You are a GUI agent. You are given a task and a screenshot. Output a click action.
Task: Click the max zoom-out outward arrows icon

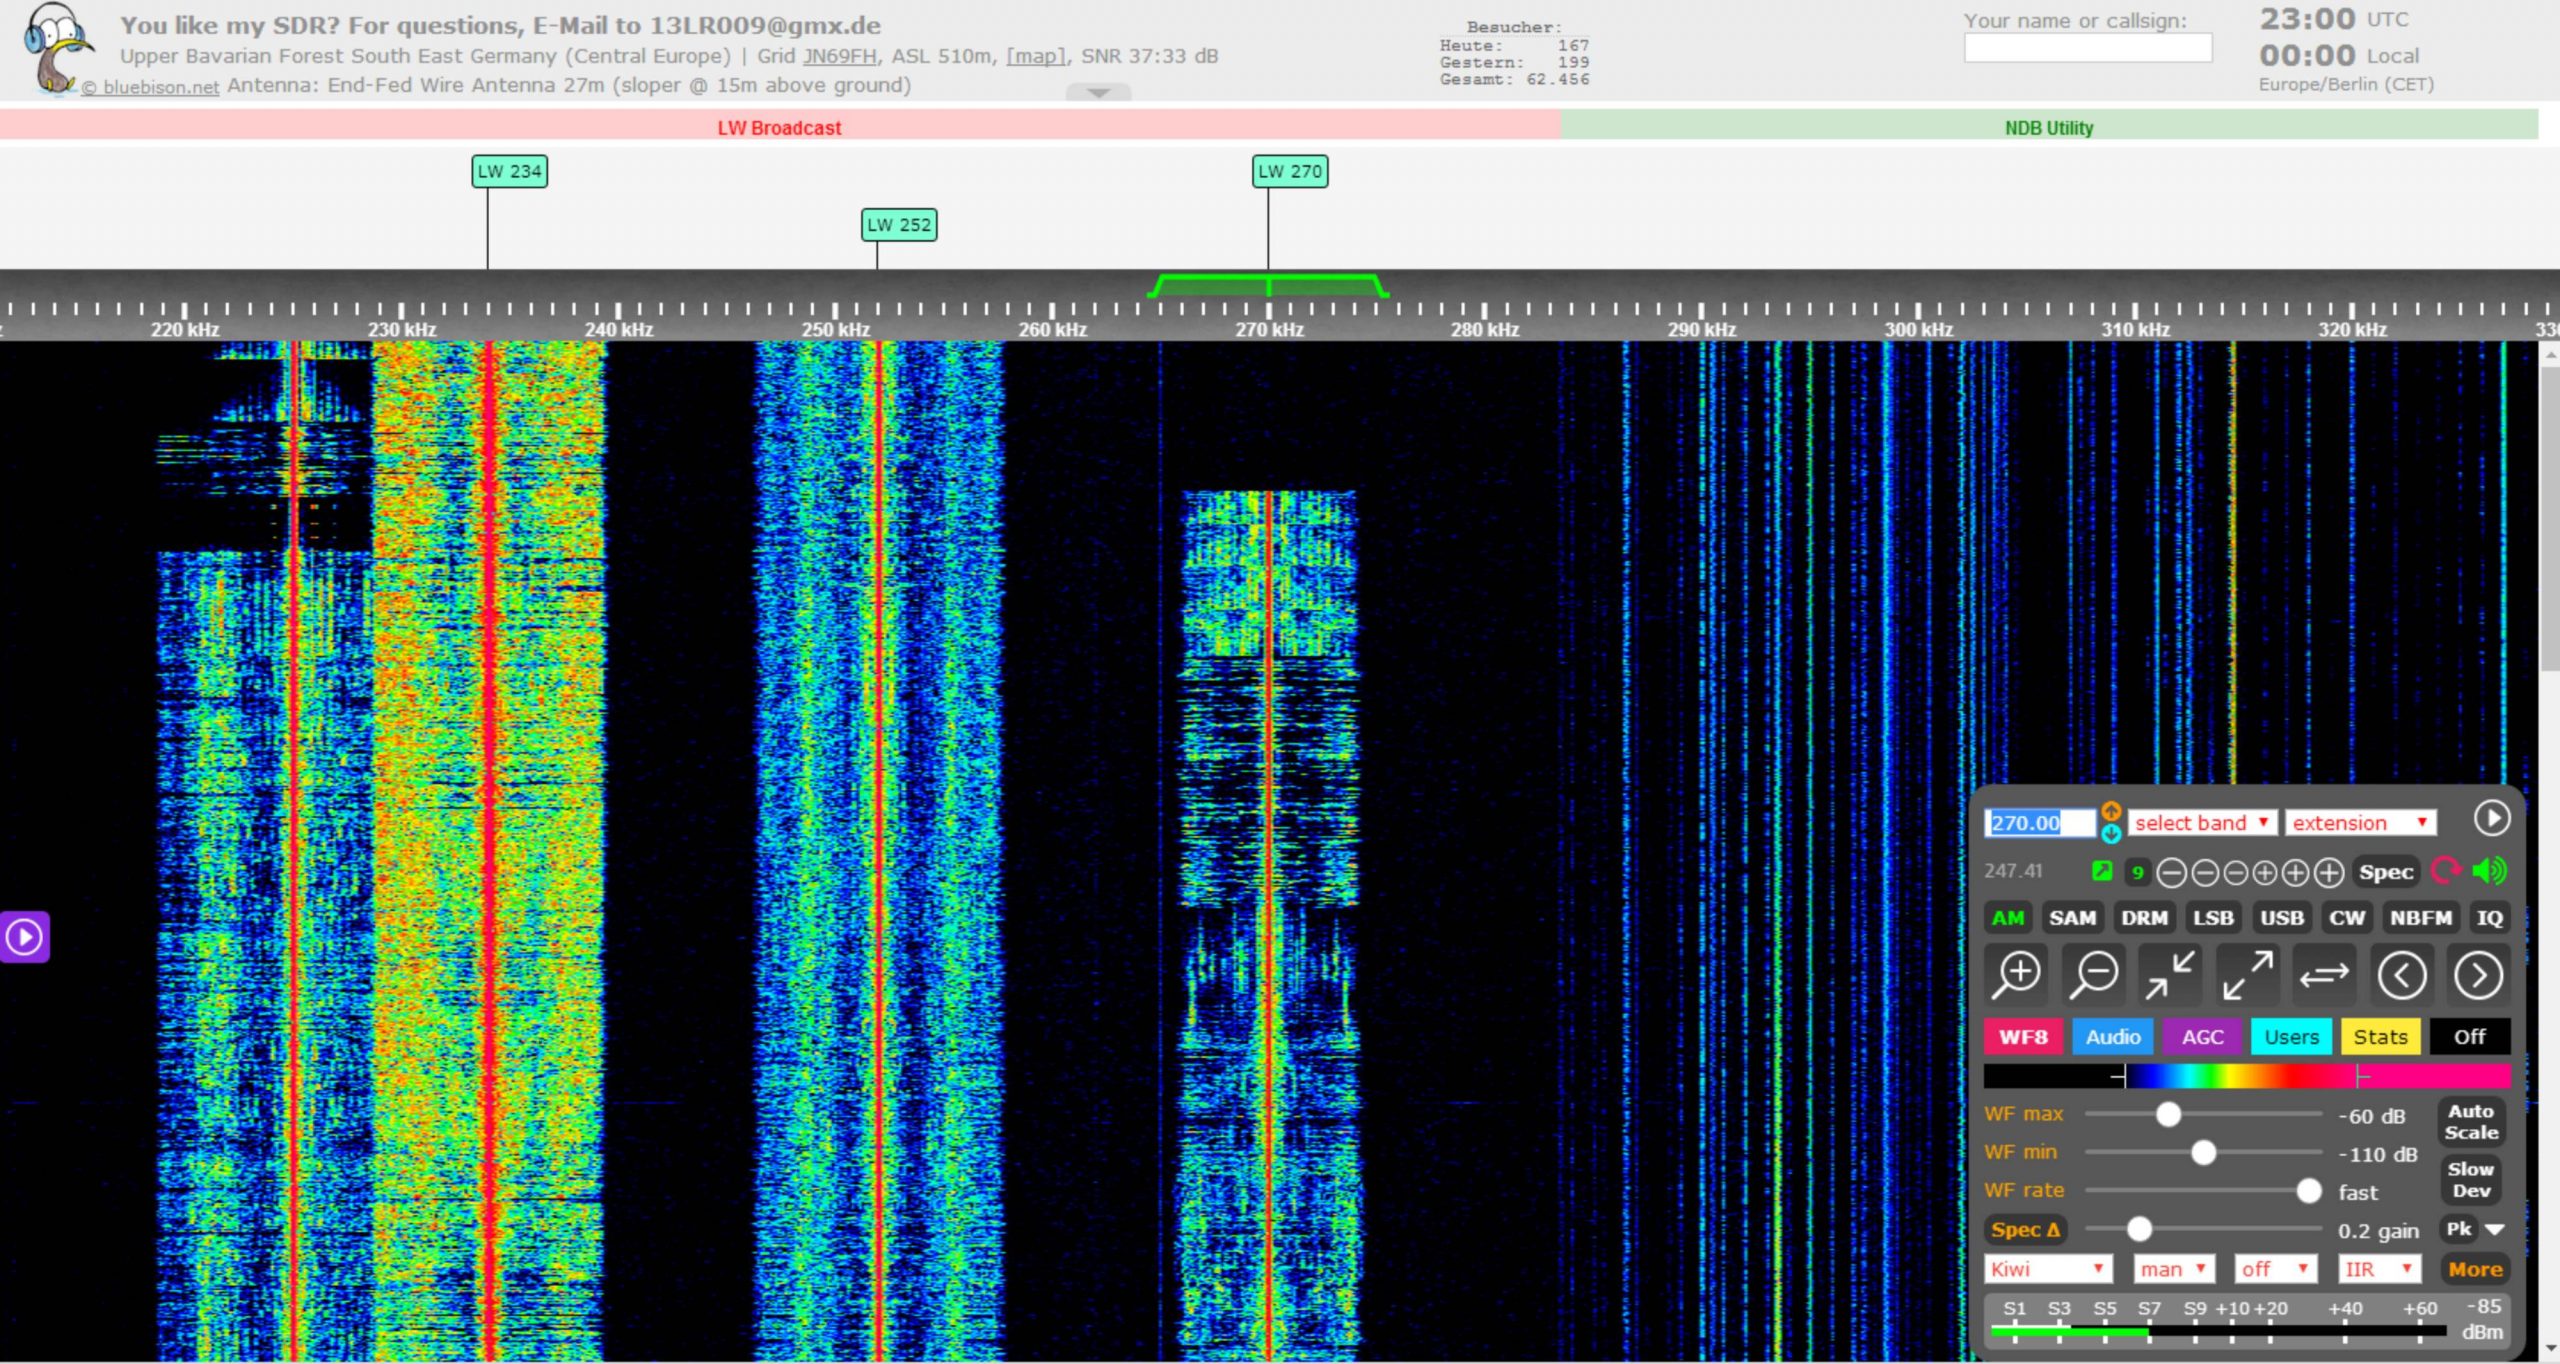pos(2247,974)
